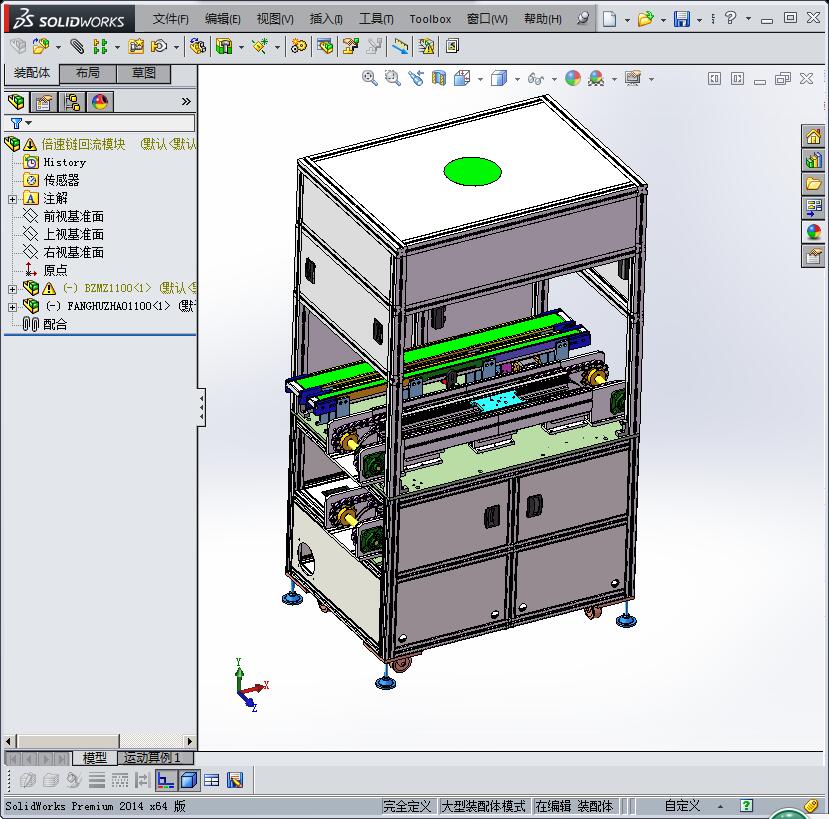Screen dimensions: 829x819
Task: Click the Bill of Materials icon
Action: tap(325, 47)
